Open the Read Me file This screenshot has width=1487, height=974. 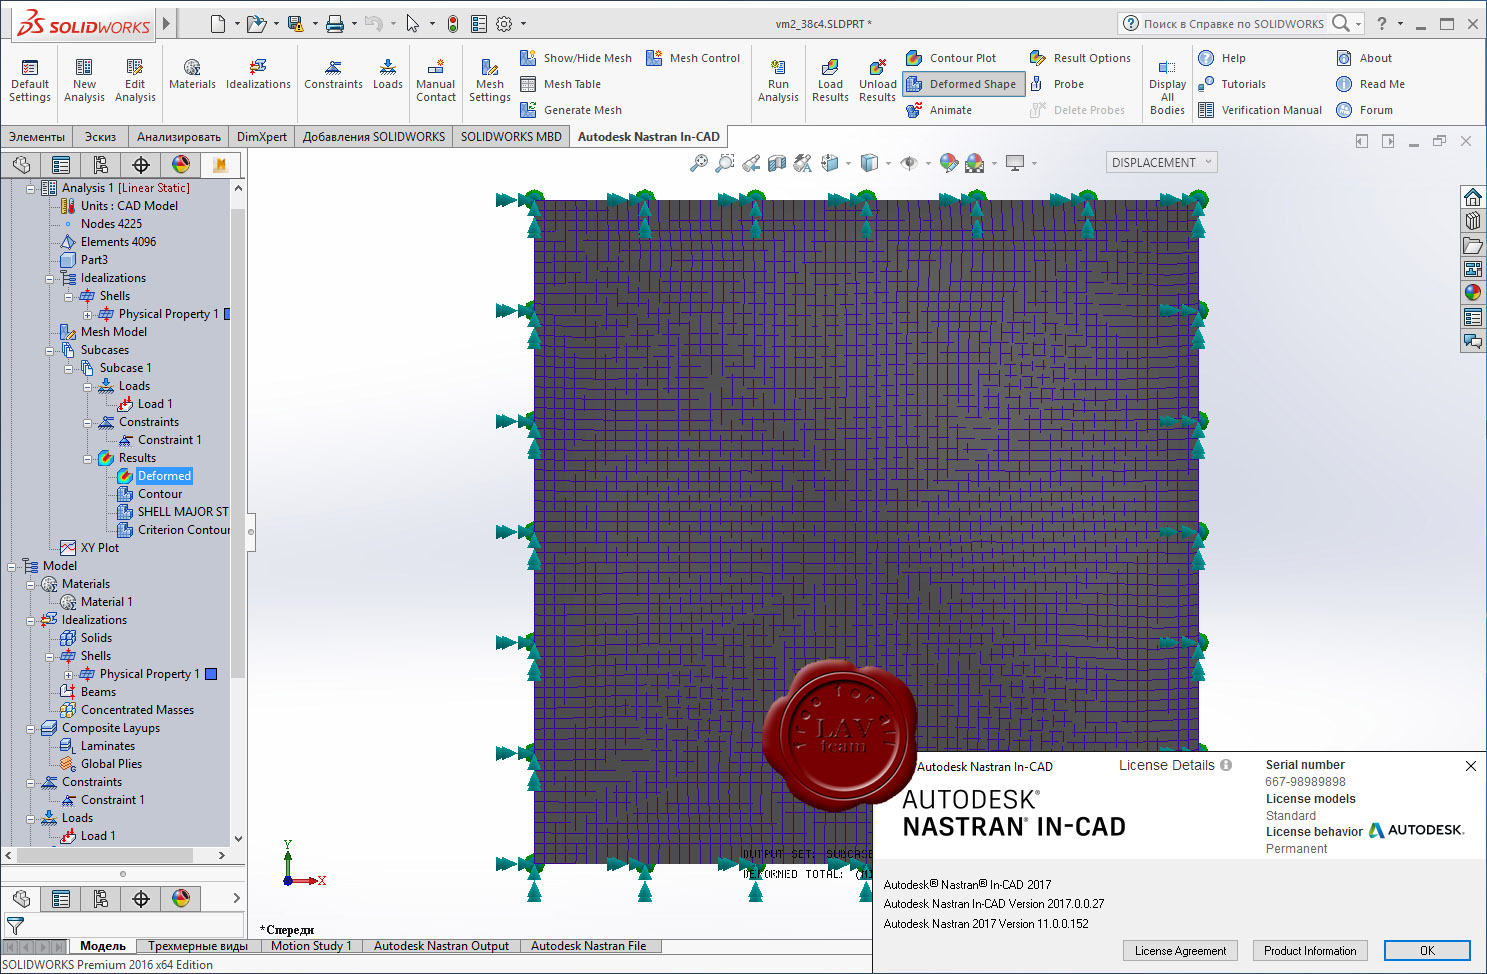pyautogui.click(x=1370, y=84)
